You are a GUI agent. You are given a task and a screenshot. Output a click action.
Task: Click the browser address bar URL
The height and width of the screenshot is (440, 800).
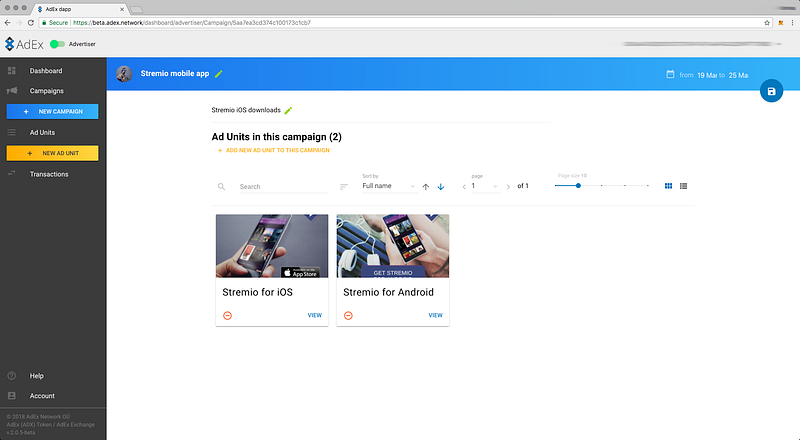(x=191, y=22)
